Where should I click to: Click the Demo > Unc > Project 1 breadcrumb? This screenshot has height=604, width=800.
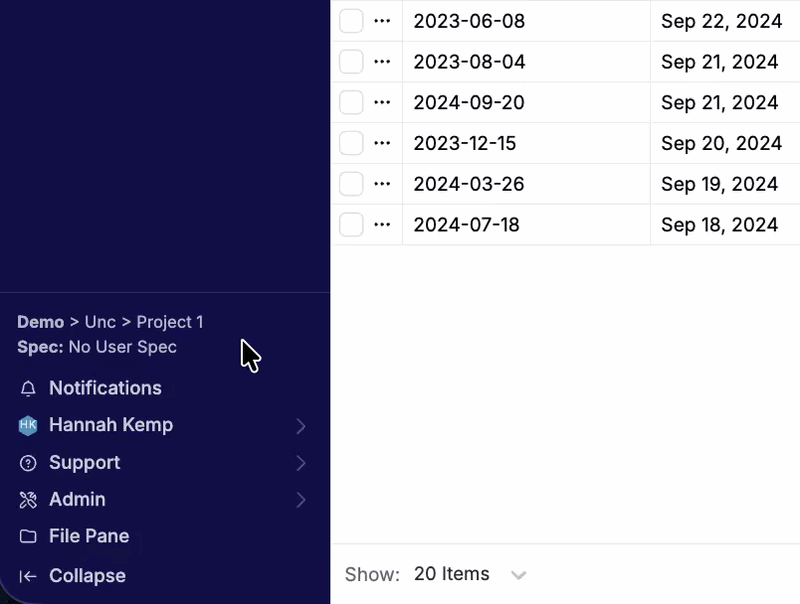point(110,322)
